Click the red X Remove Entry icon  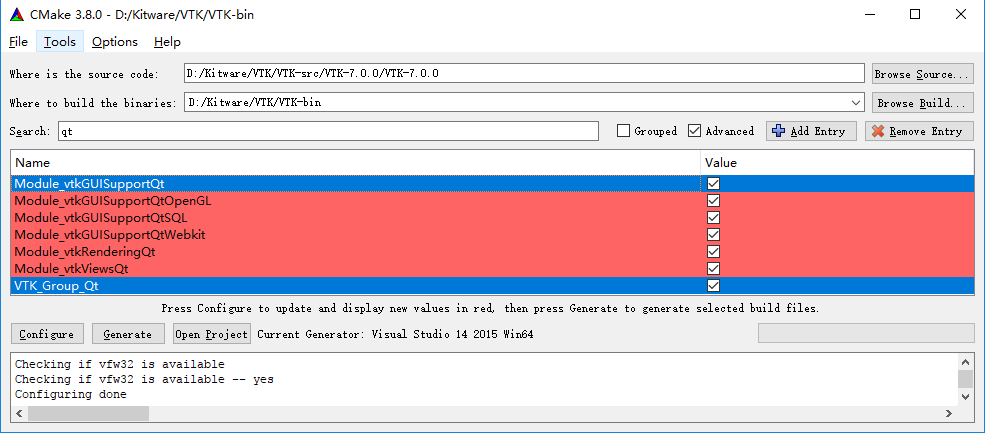pyautogui.click(x=878, y=131)
